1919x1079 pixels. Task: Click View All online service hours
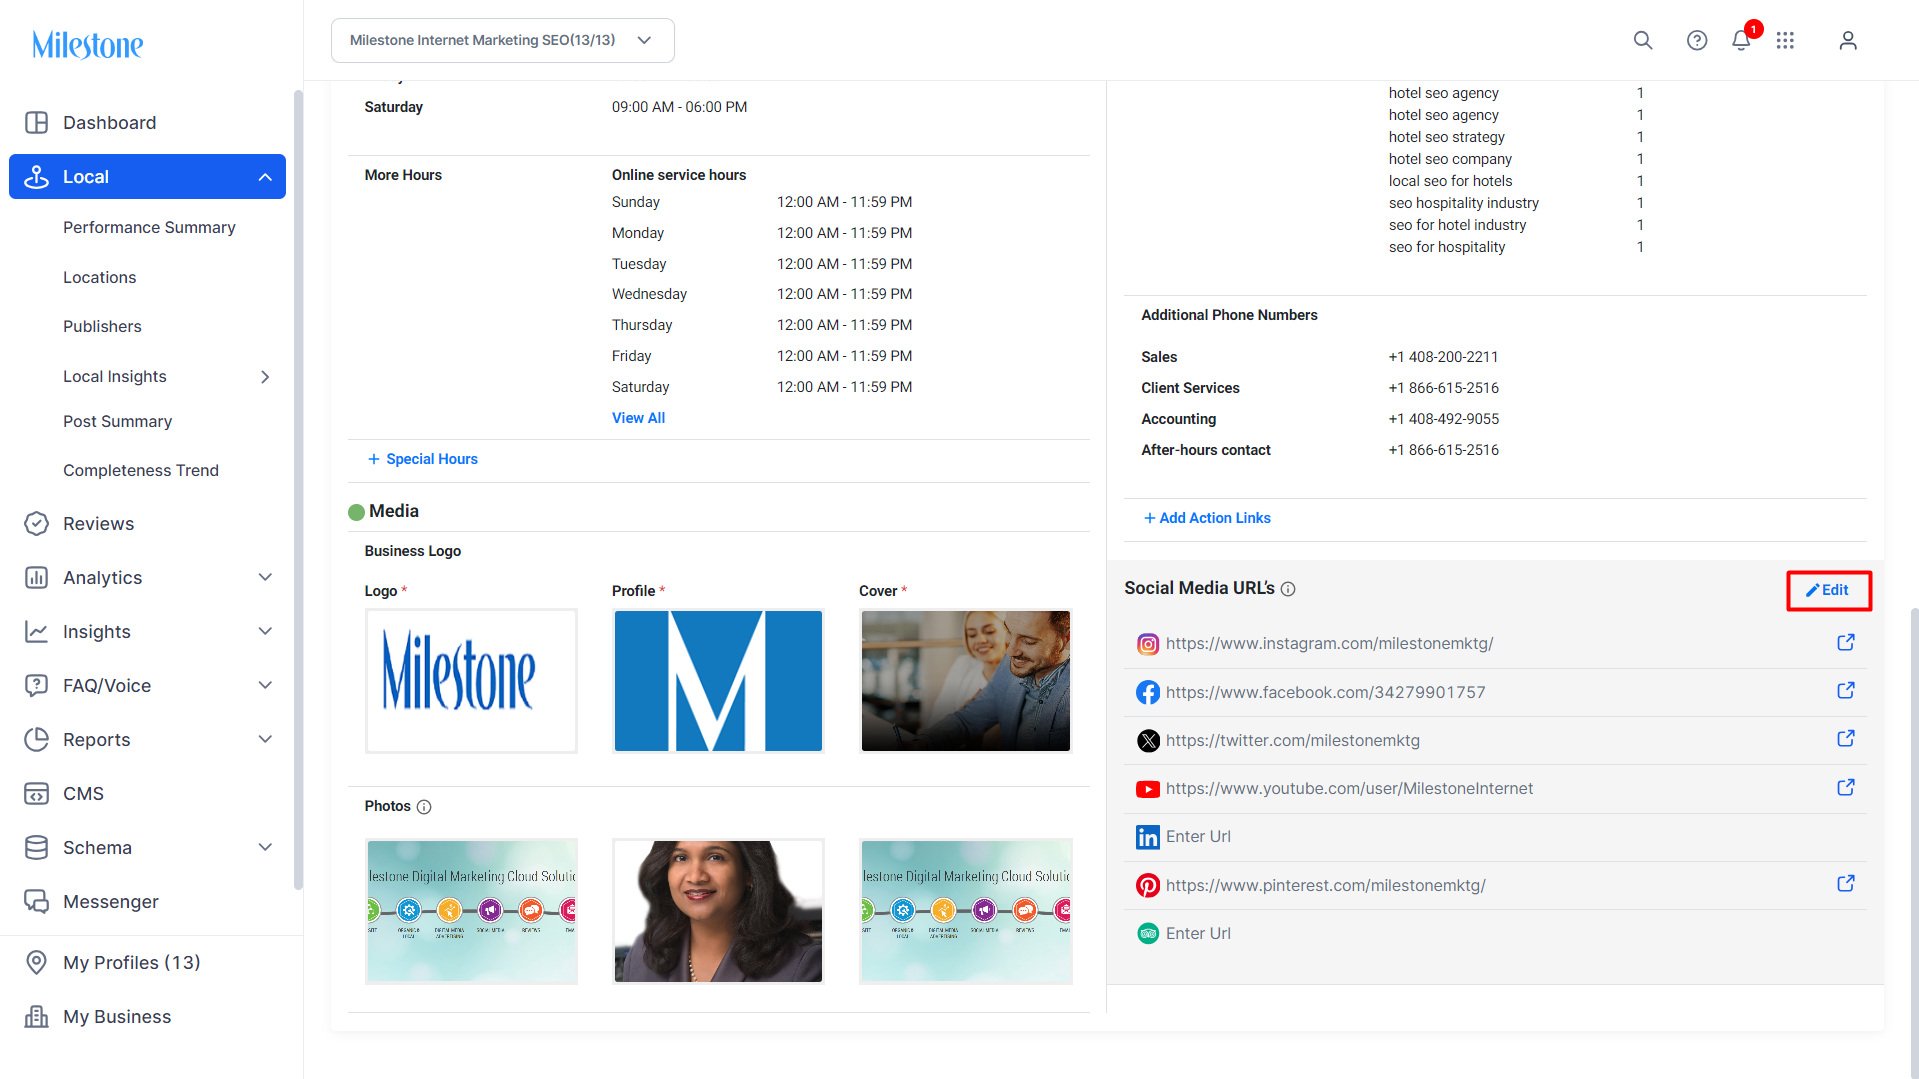(638, 418)
